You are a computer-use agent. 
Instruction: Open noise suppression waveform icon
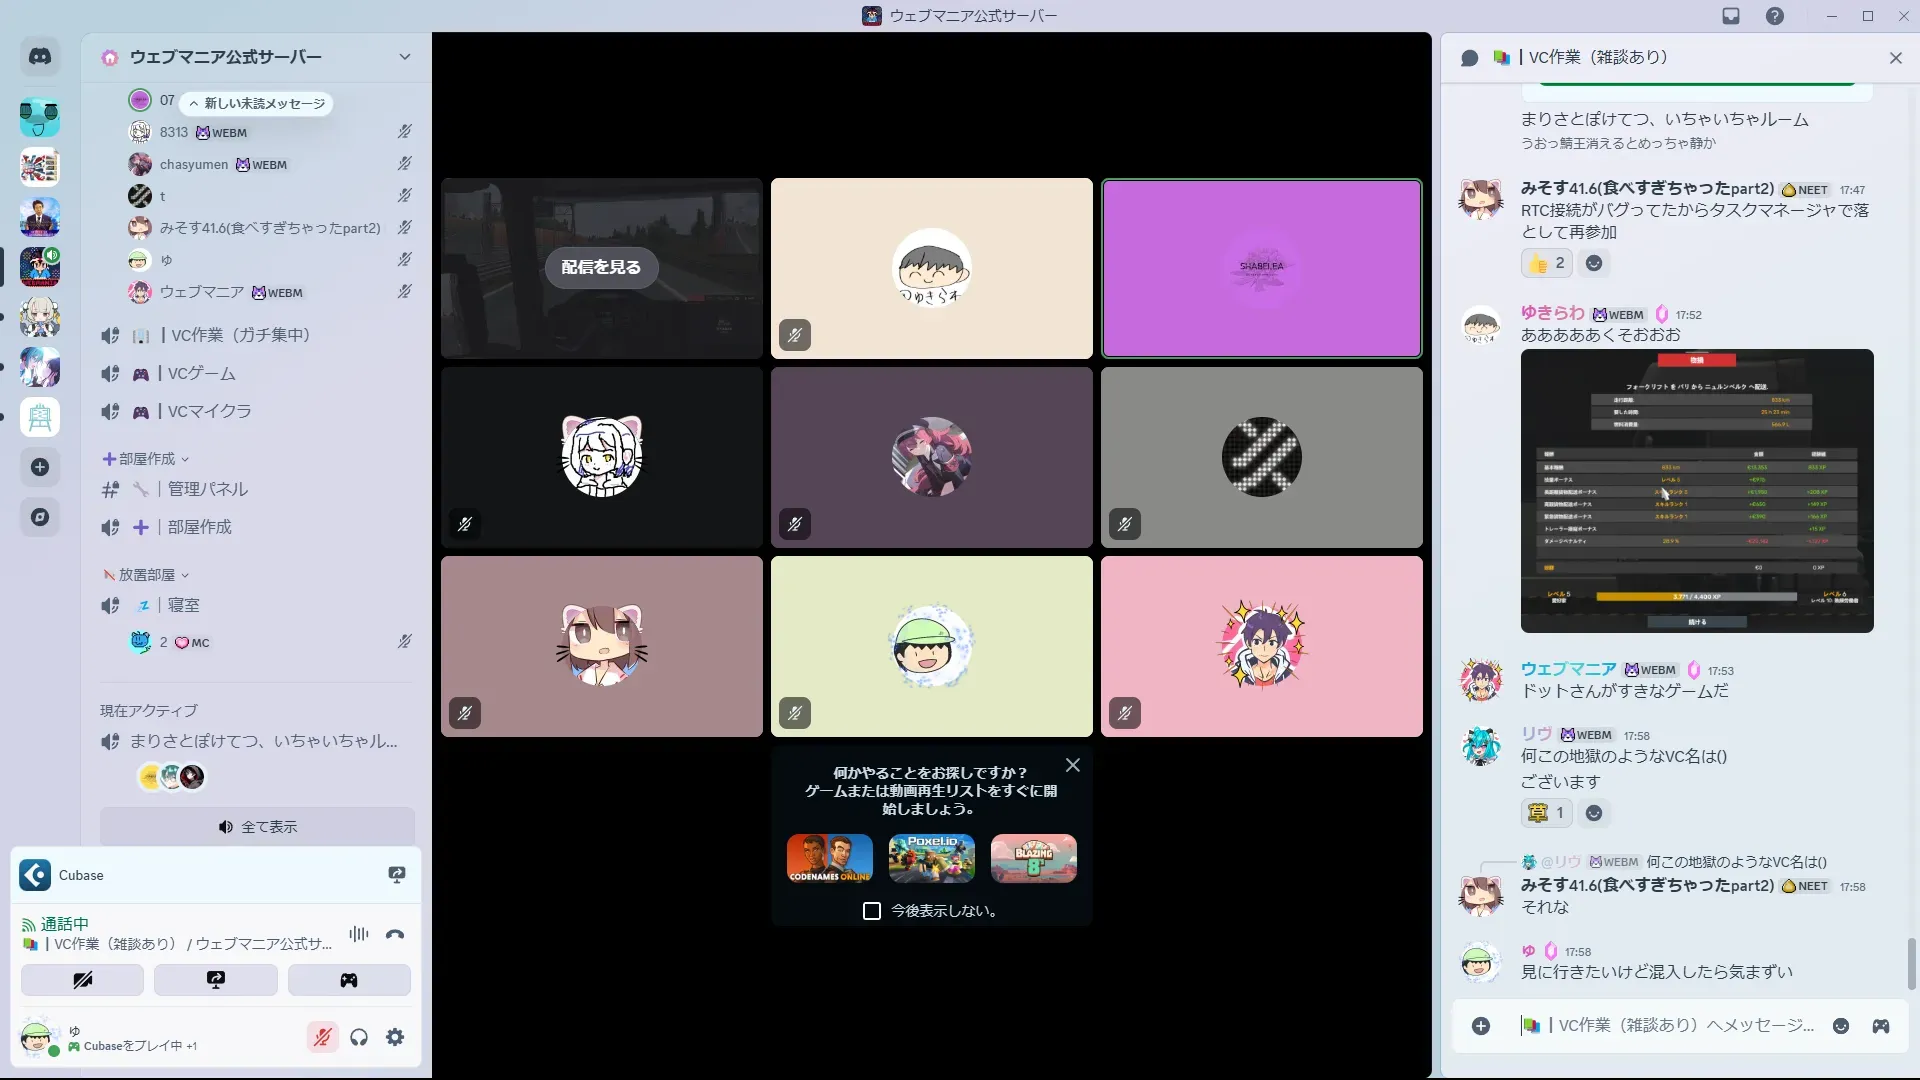point(358,935)
